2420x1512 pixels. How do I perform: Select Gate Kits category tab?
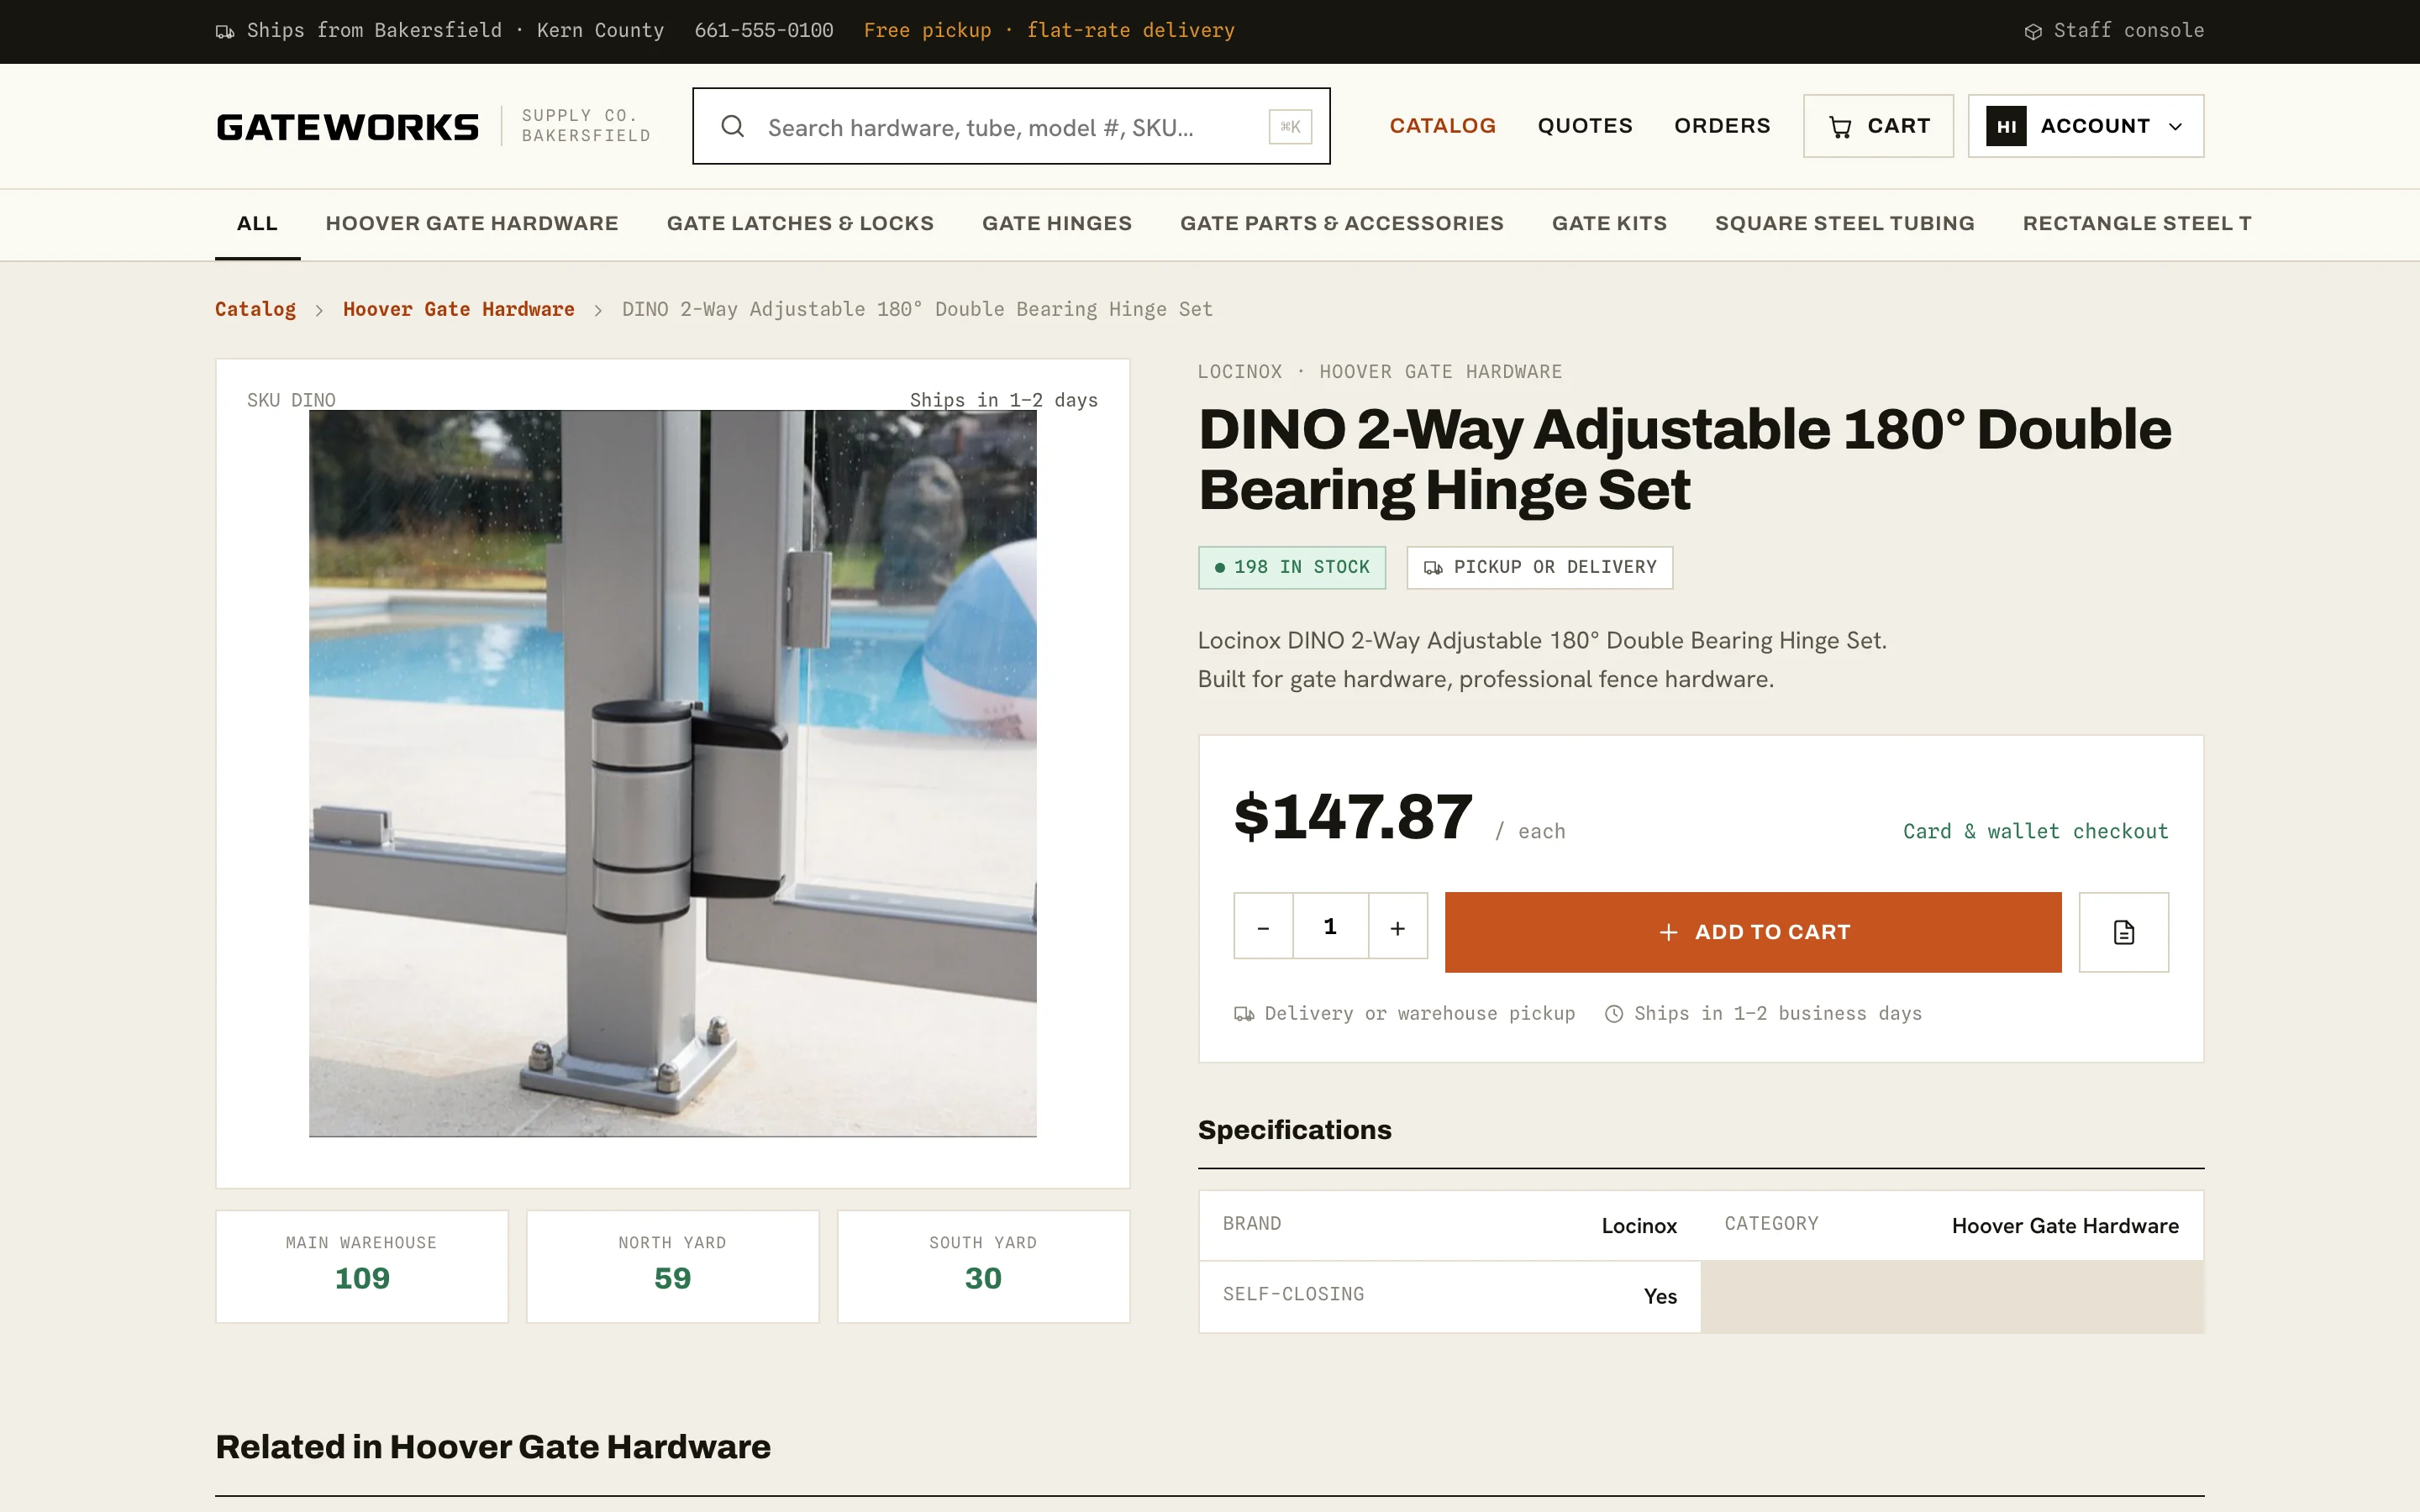1609,224
